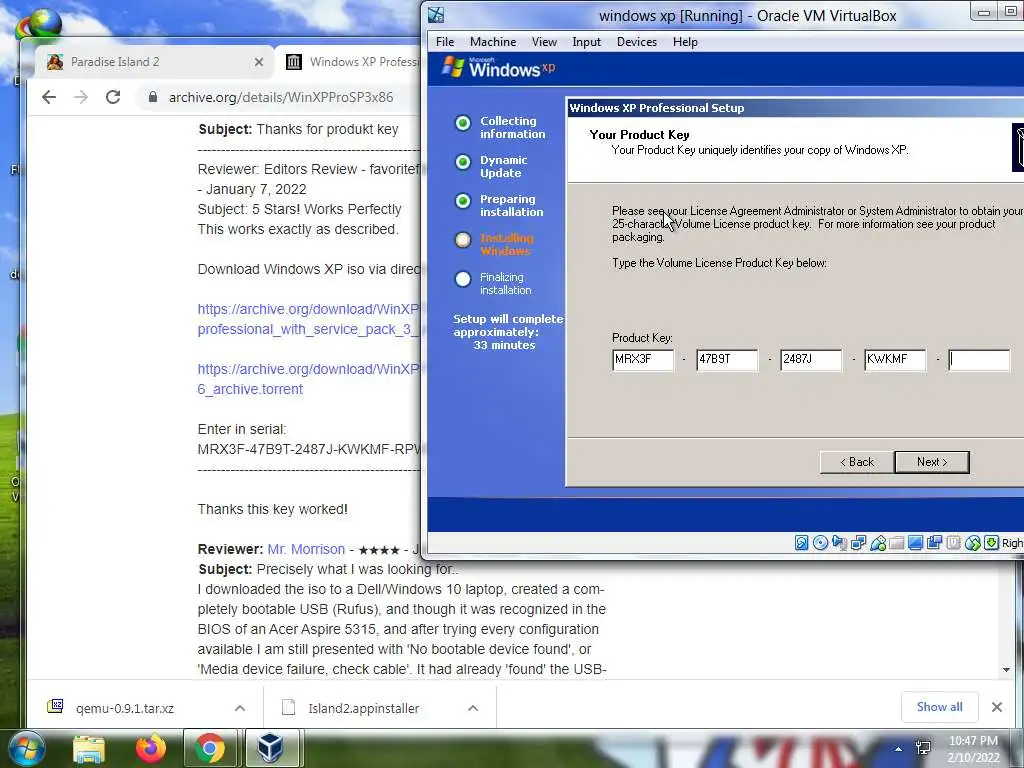This screenshot has height=768, width=1024.
Task: Click the mouse integration icon in VirtualBox status bar
Action: [972, 543]
